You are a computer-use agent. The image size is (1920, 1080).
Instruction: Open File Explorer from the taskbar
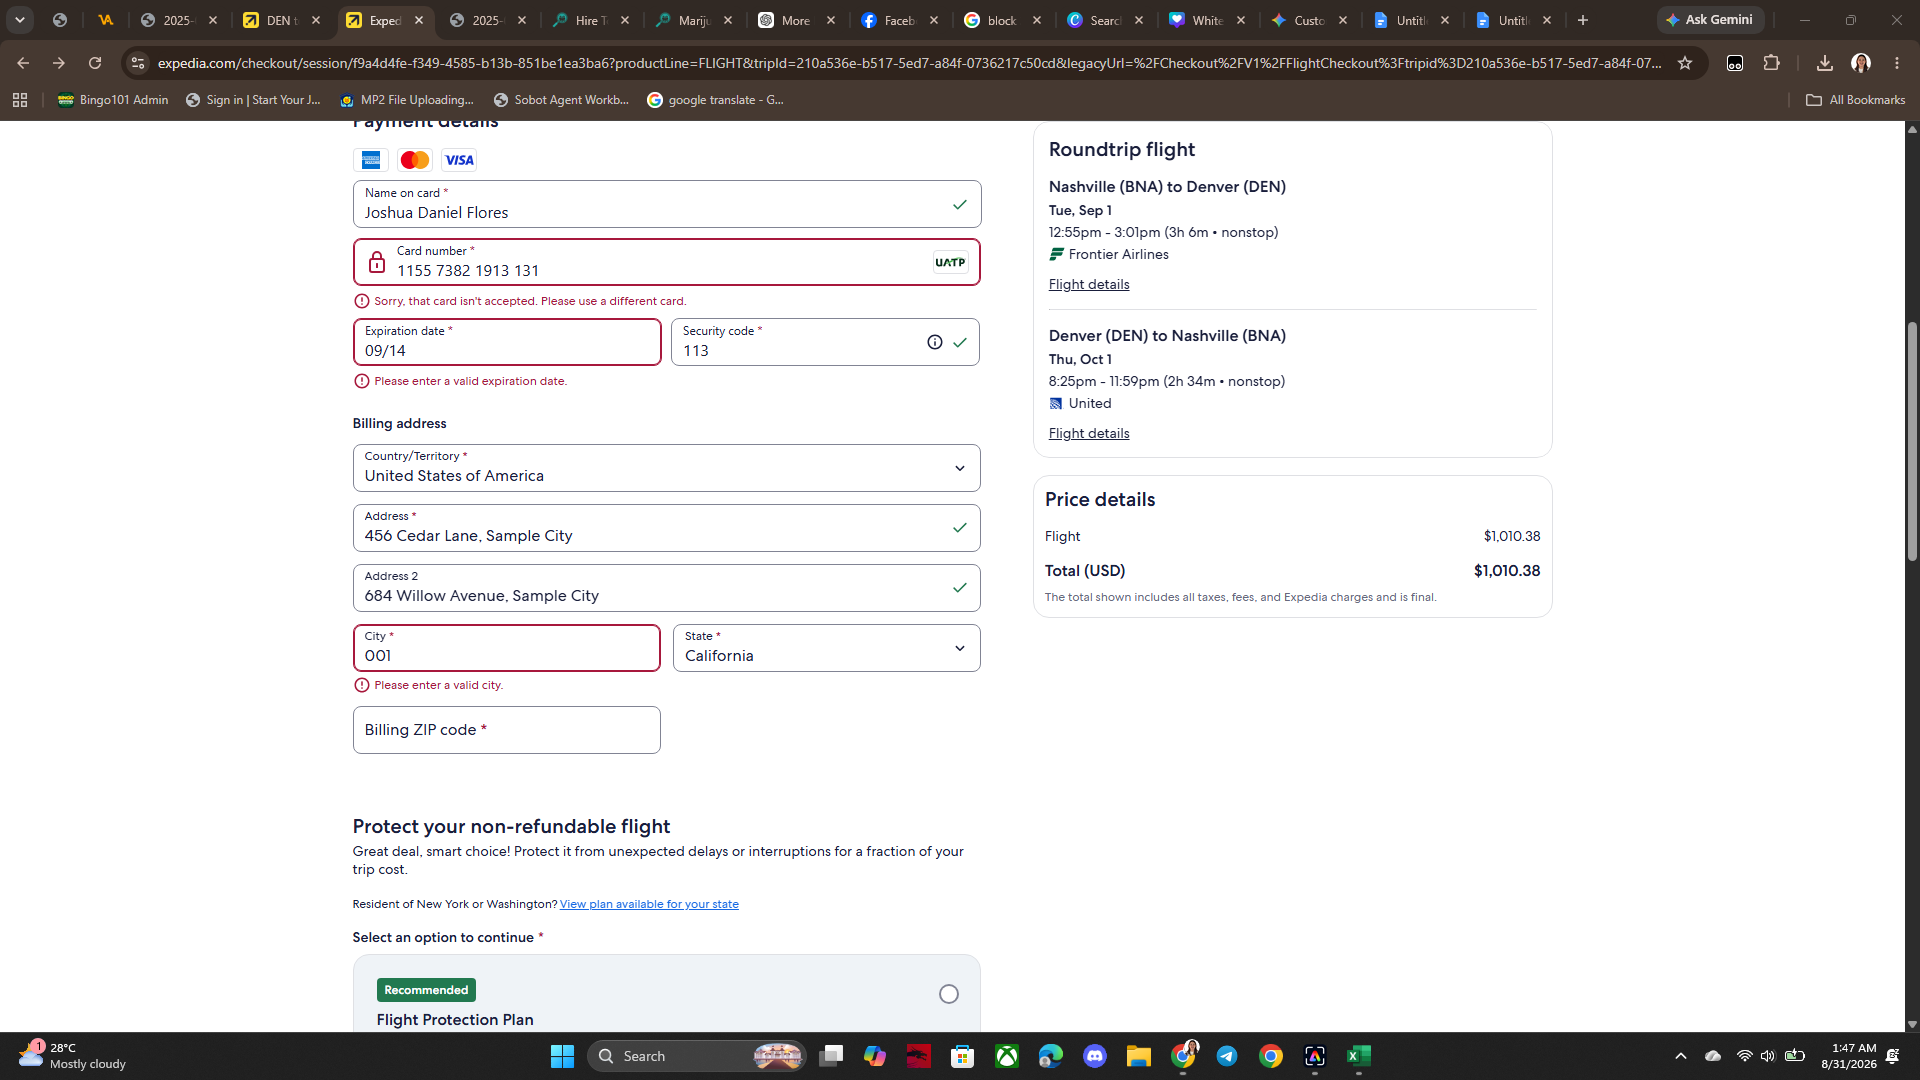1139,1056
